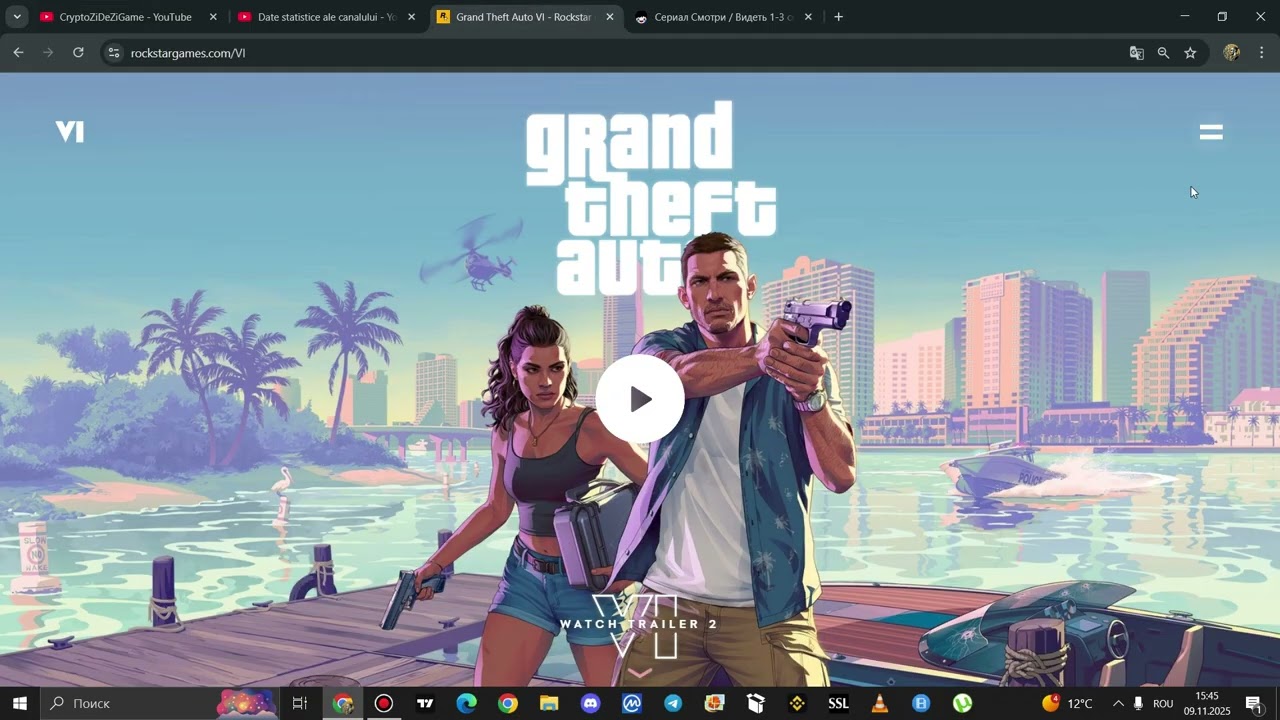The width and height of the screenshot is (1280, 720).
Task: Click the Watch Trailer 2 link
Action: pyautogui.click(x=638, y=624)
